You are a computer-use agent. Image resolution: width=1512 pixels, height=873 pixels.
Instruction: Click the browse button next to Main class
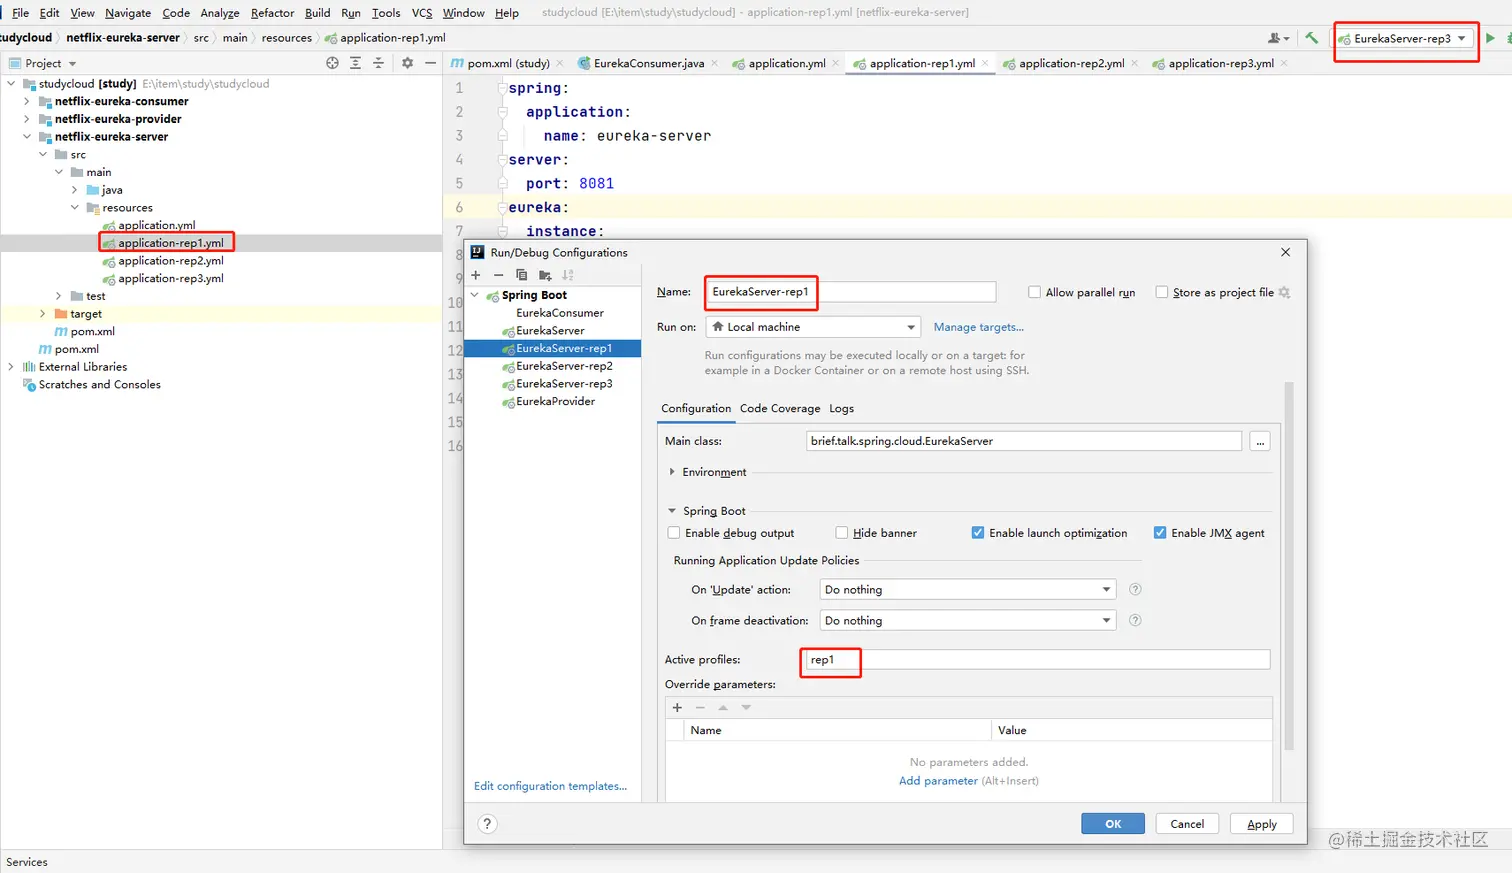click(1260, 441)
